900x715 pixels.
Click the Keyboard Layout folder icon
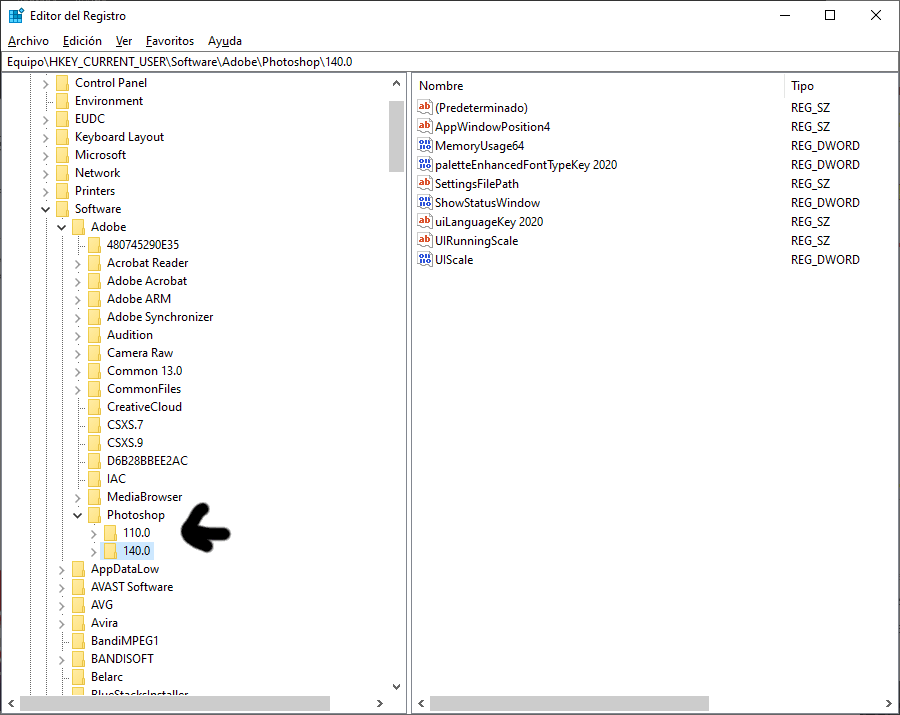(x=63, y=137)
